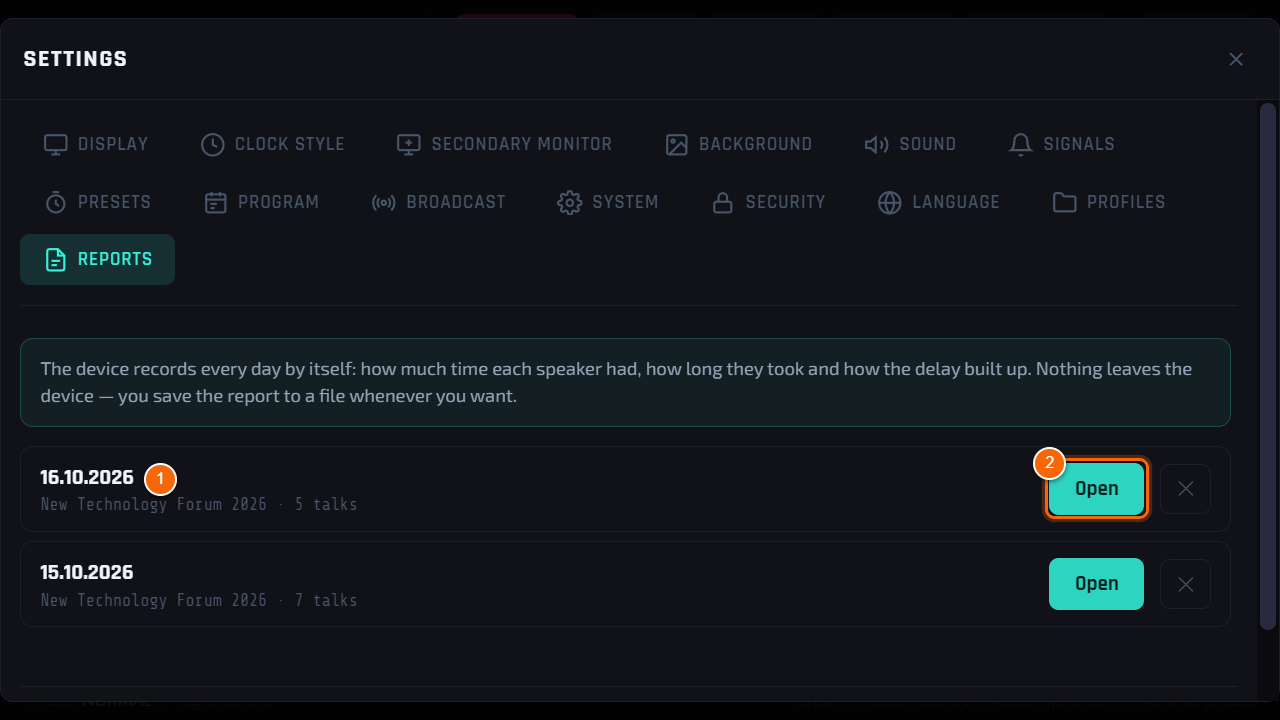Switch to the Sound tab

tap(910, 144)
